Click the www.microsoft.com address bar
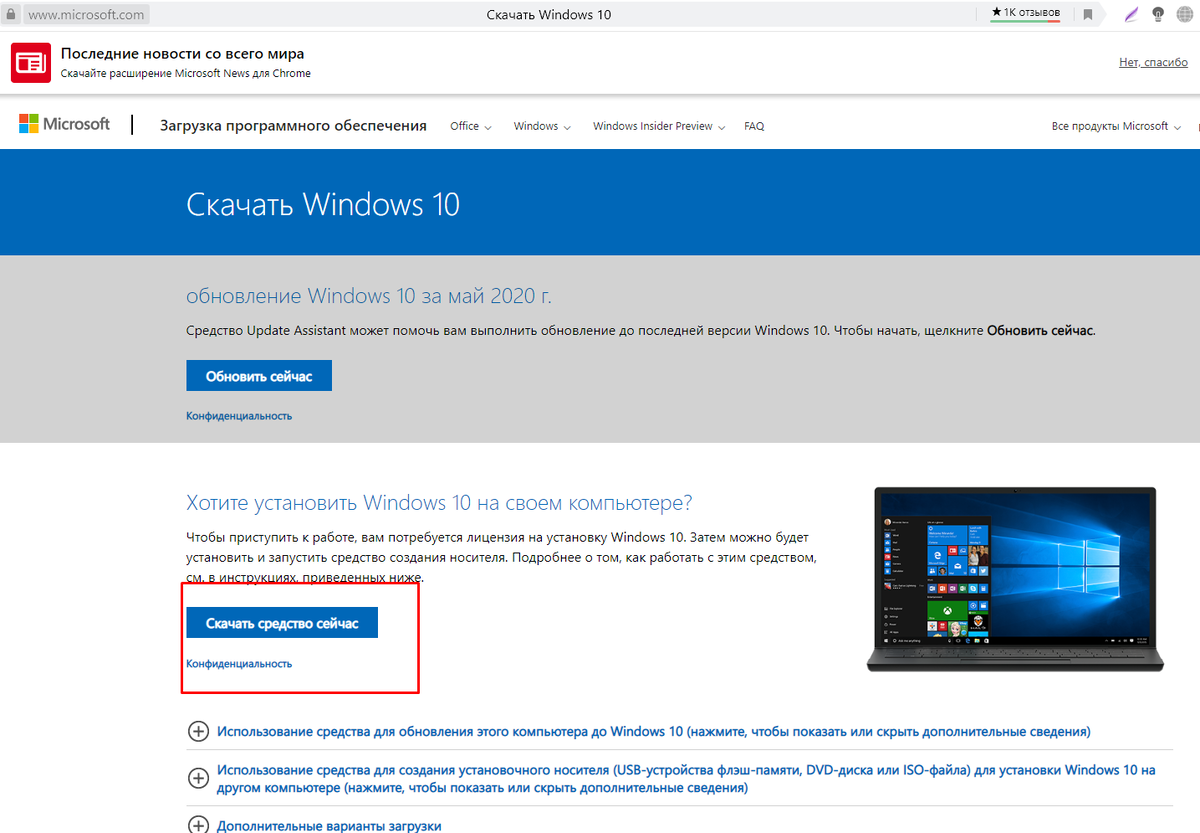1200x833 pixels. 85,13
